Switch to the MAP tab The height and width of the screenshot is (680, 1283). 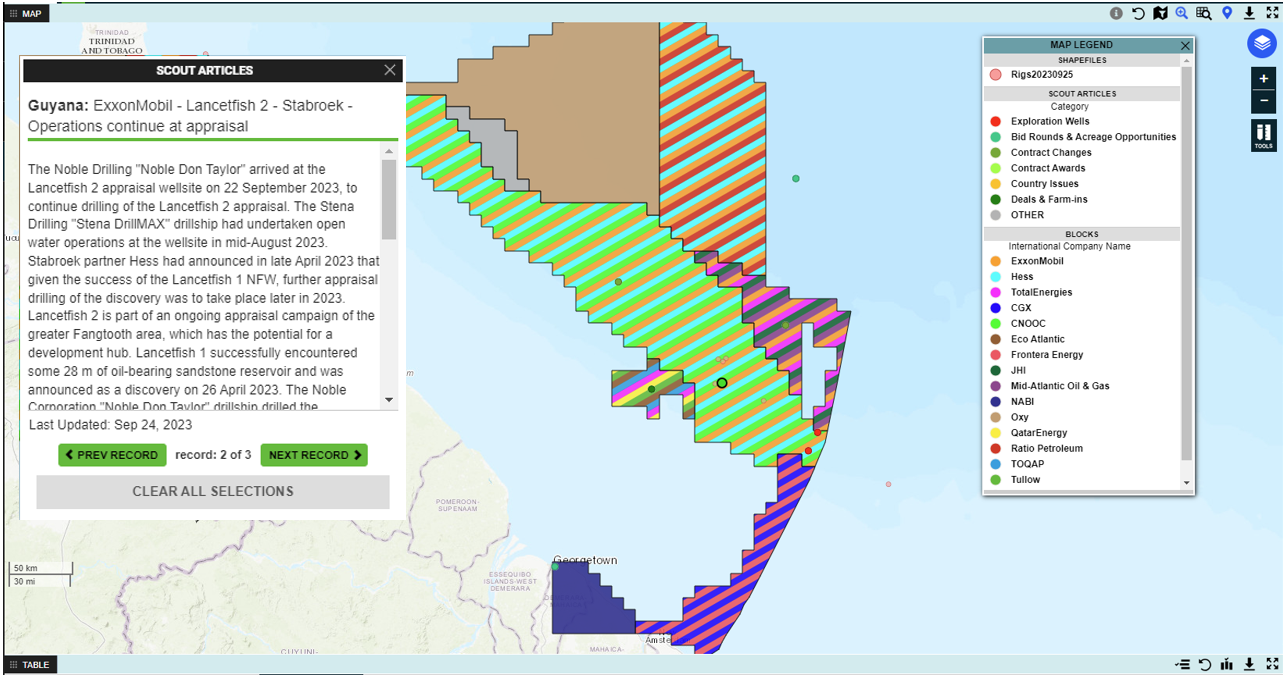tap(25, 14)
